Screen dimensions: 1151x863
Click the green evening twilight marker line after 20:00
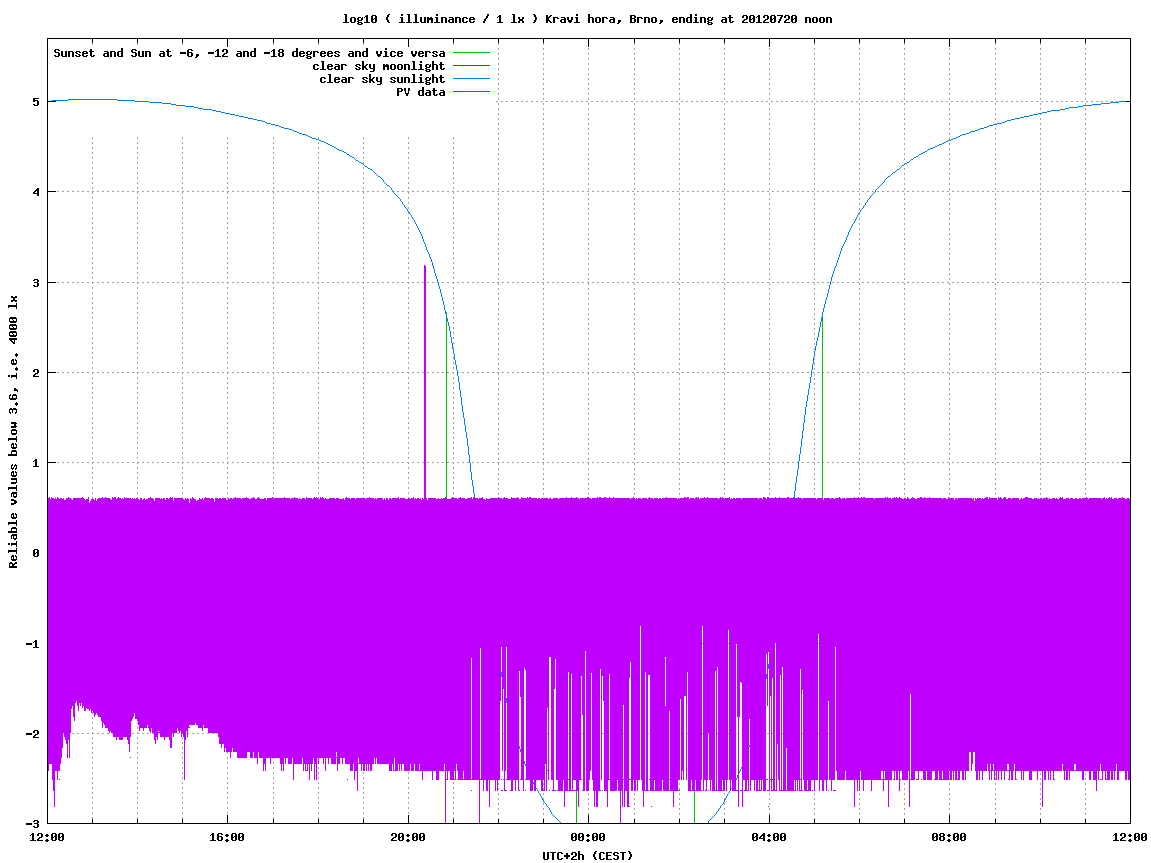[x=446, y=405]
